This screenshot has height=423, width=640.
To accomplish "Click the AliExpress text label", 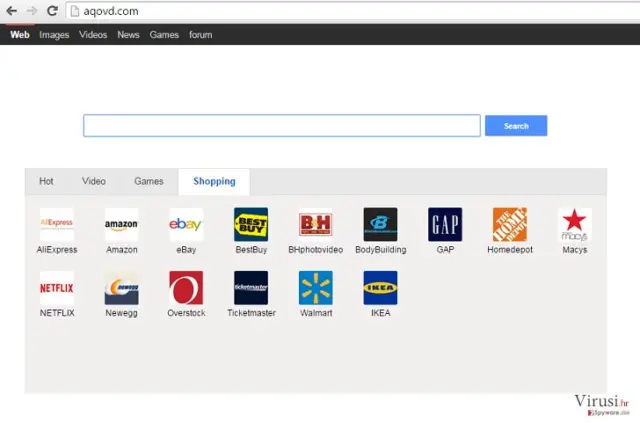I will [x=57, y=249].
